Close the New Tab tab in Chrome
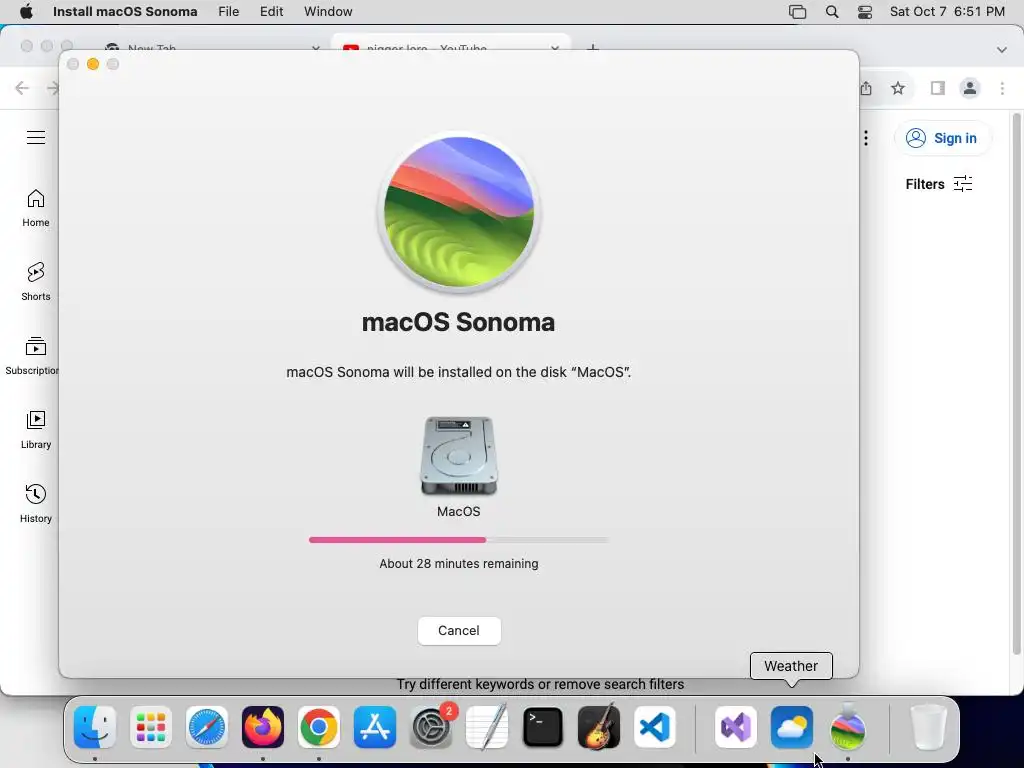Image resolution: width=1024 pixels, height=768 pixels. tap(316, 48)
